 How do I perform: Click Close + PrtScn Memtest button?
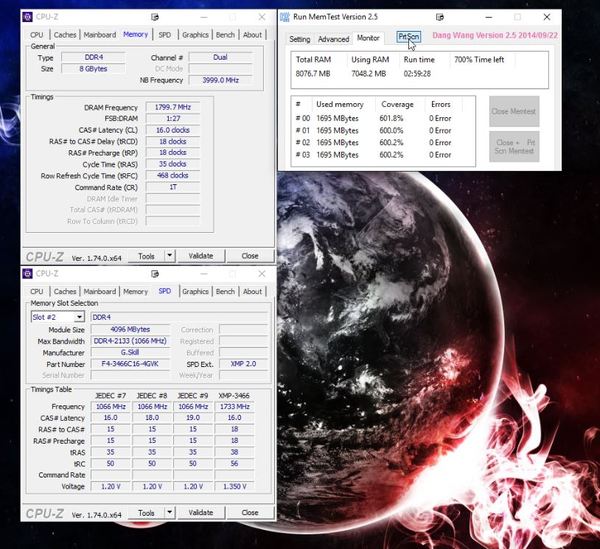514,147
